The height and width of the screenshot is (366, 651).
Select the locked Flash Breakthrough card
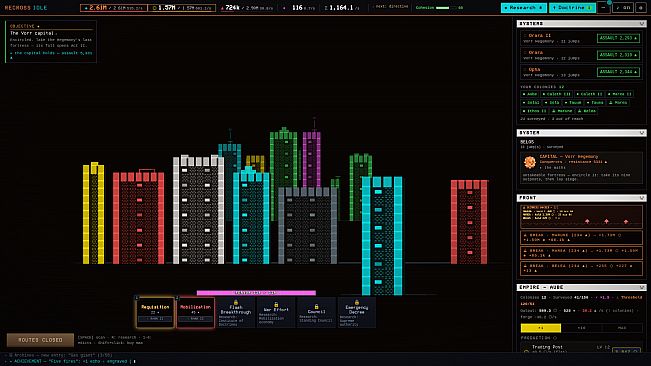point(235,312)
